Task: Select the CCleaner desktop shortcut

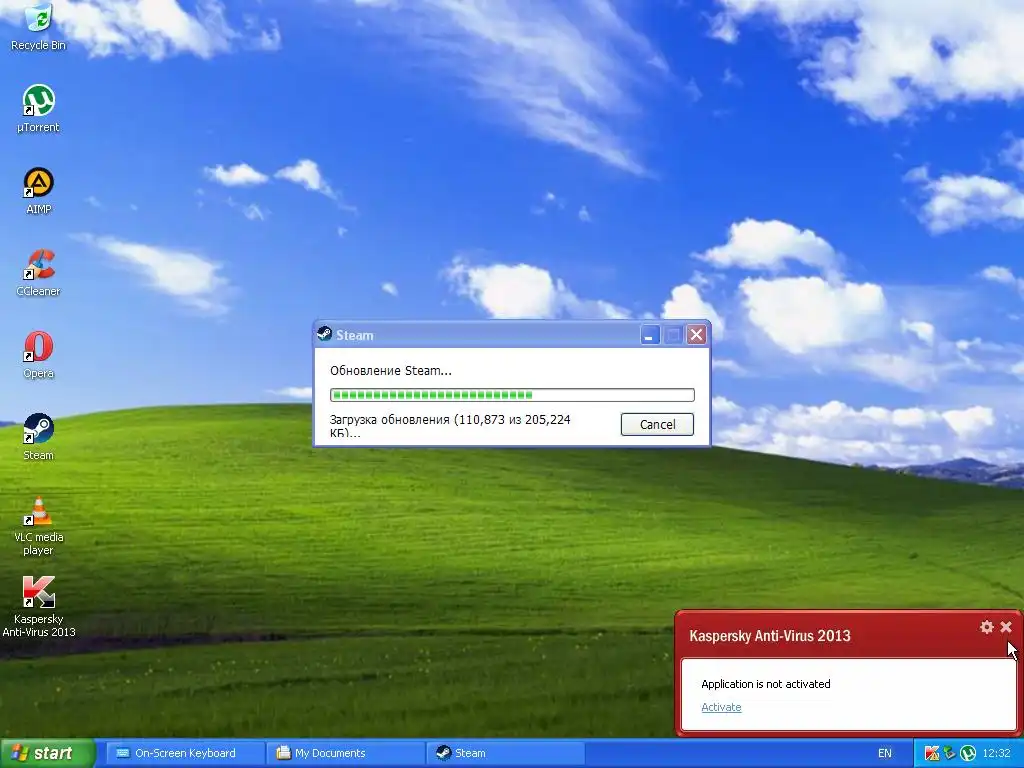Action: (39, 272)
